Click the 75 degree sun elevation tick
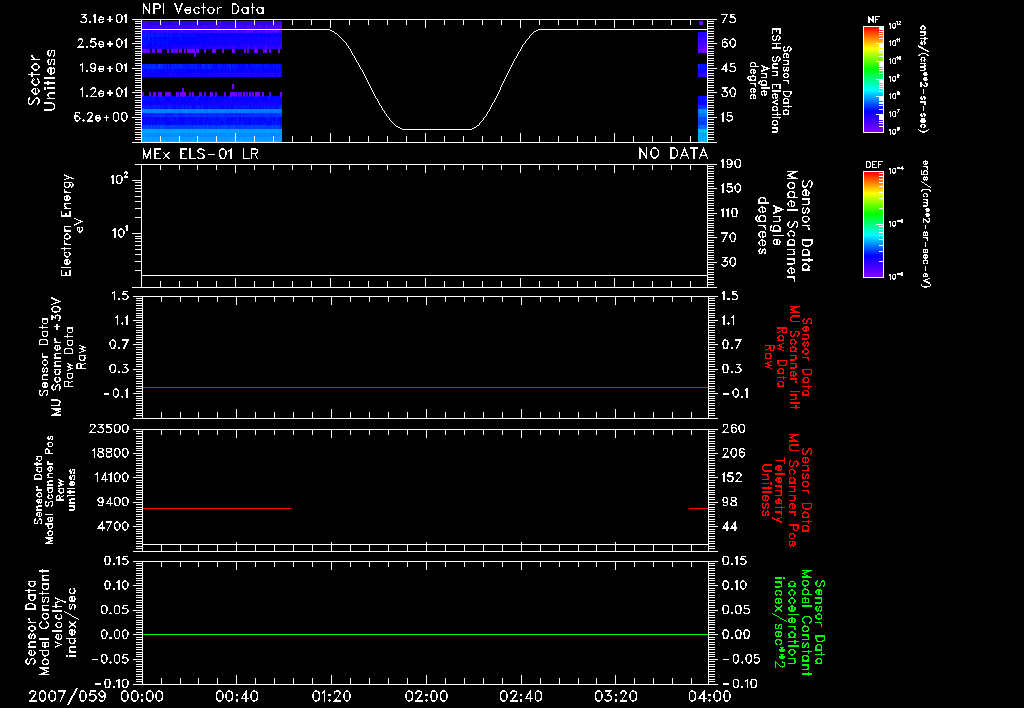Viewport: 1024px width, 708px height. coord(729,19)
